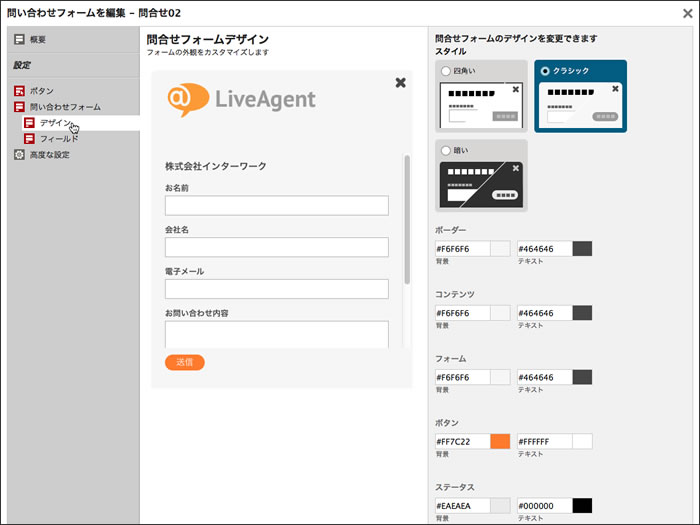
Task: Open ボーダー background color swatch
Action: pyautogui.click(x=500, y=249)
